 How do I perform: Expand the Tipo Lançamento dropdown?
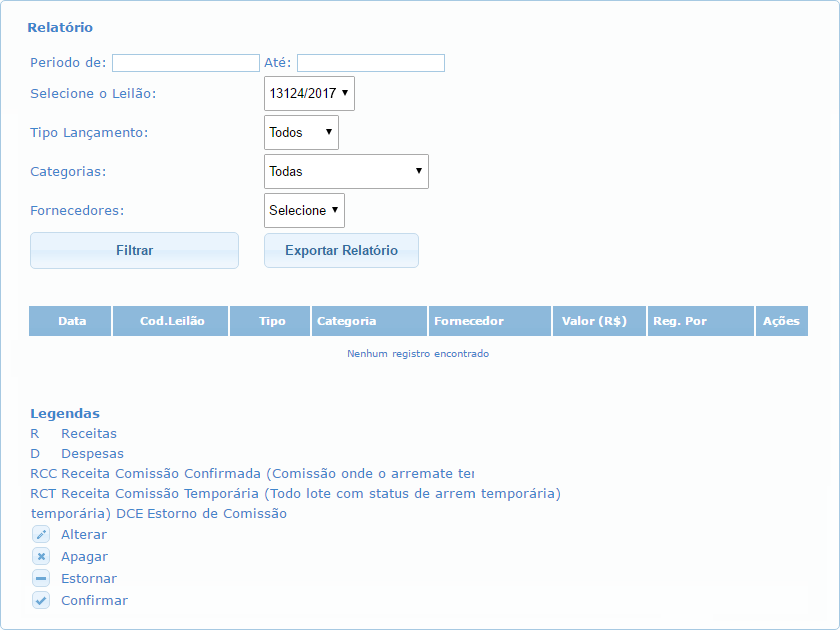(301, 132)
